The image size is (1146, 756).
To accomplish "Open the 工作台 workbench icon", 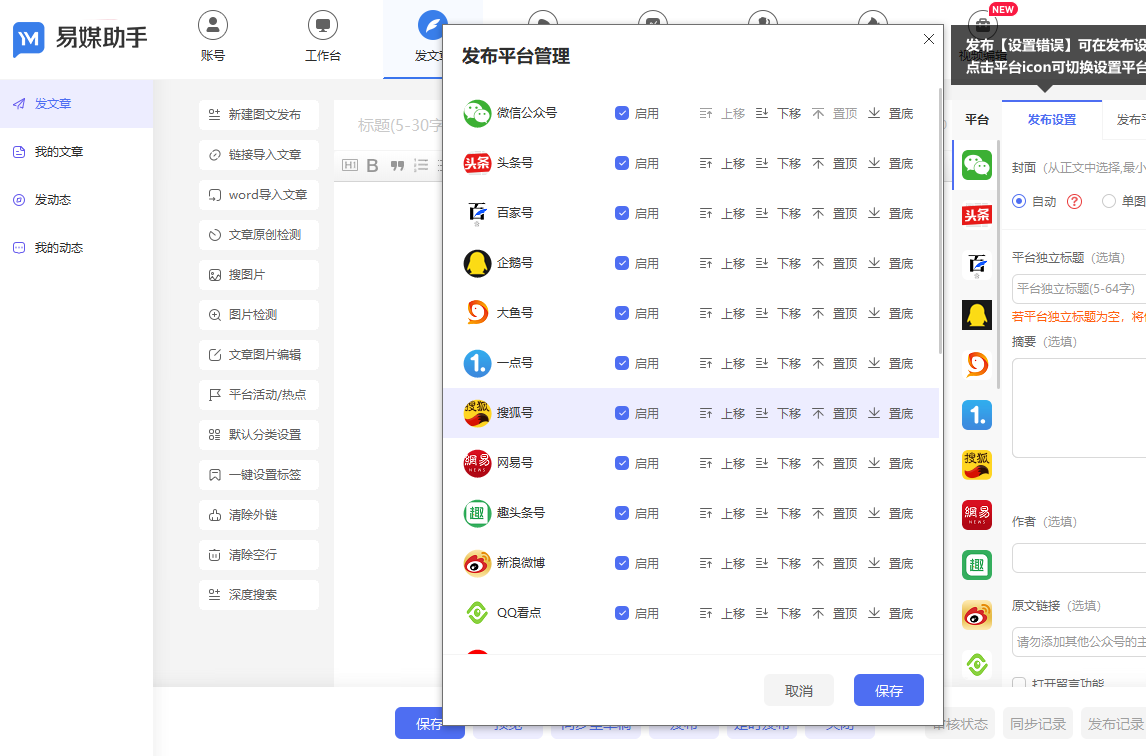I will click(x=322, y=26).
